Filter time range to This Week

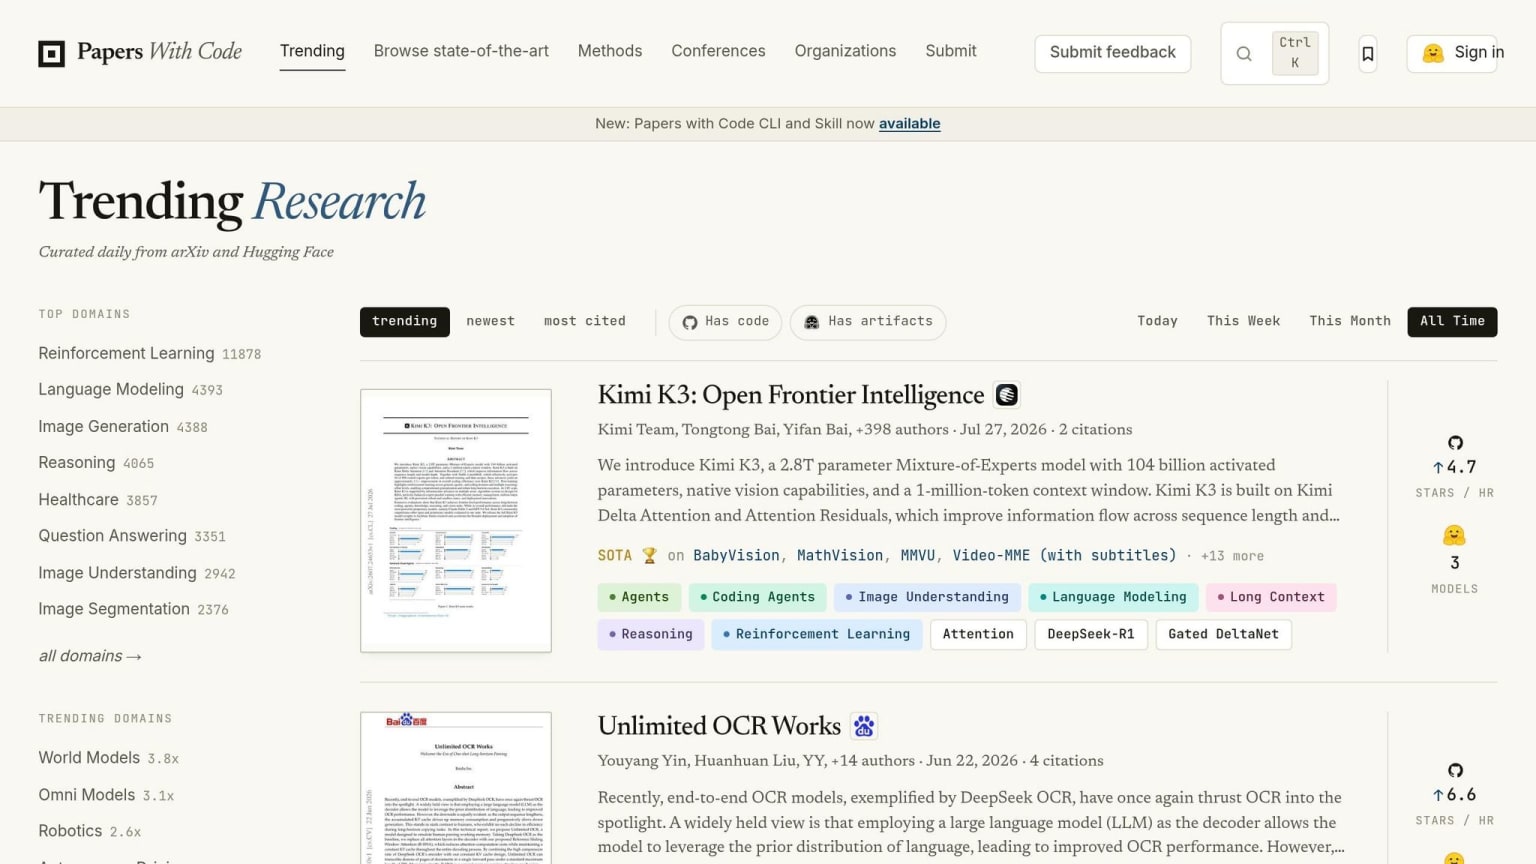click(1243, 321)
